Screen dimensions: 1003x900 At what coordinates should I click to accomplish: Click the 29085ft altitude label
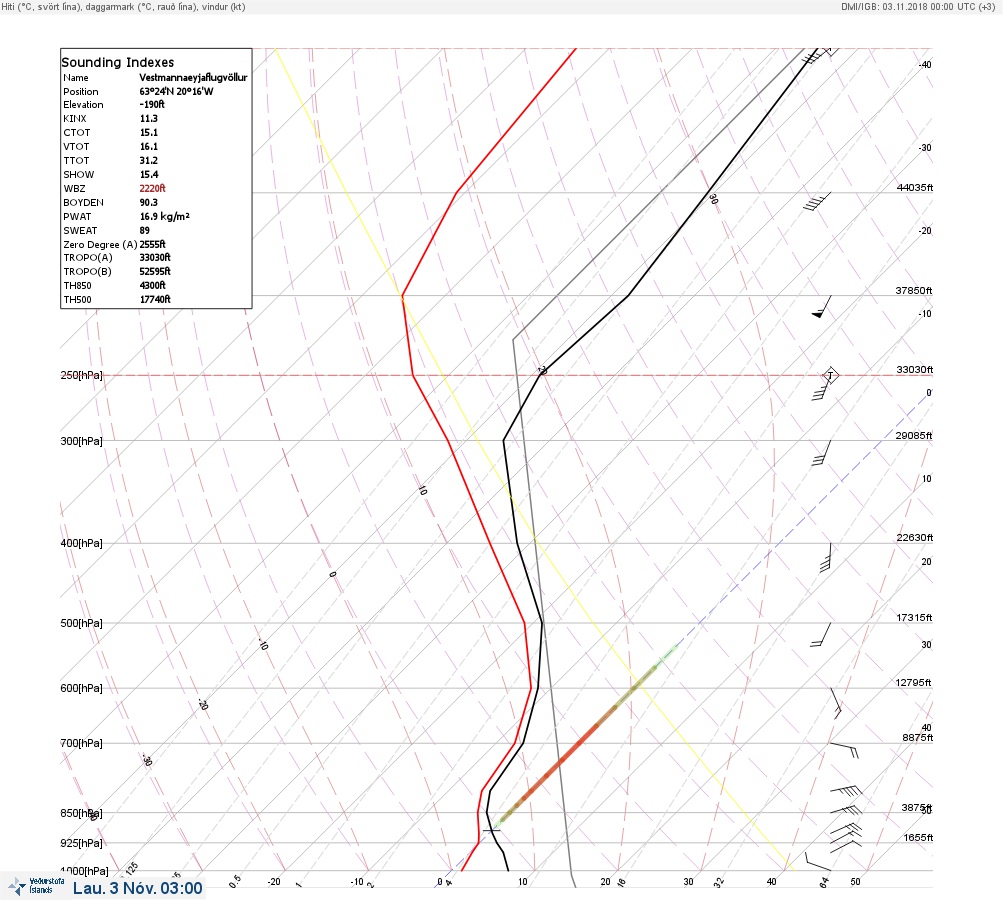click(x=913, y=436)
